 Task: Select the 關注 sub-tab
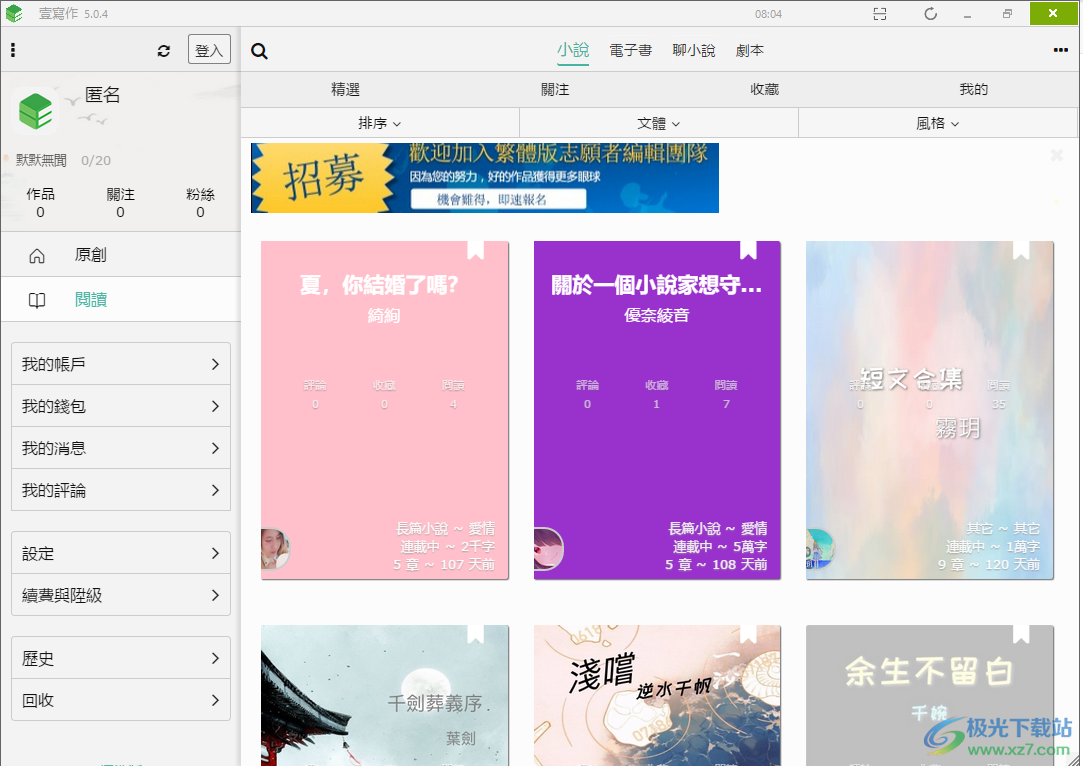pyautogui.click(x=555, y=89)
